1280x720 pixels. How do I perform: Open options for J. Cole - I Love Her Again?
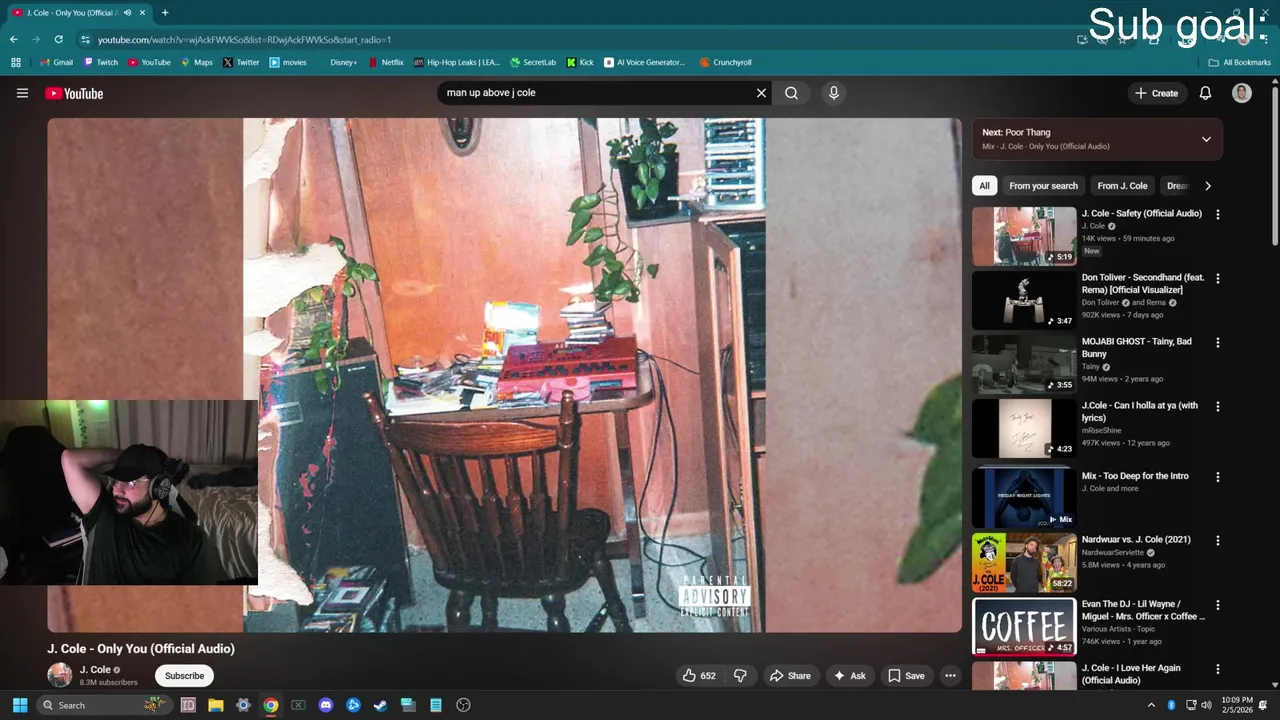click(1217, 668)
